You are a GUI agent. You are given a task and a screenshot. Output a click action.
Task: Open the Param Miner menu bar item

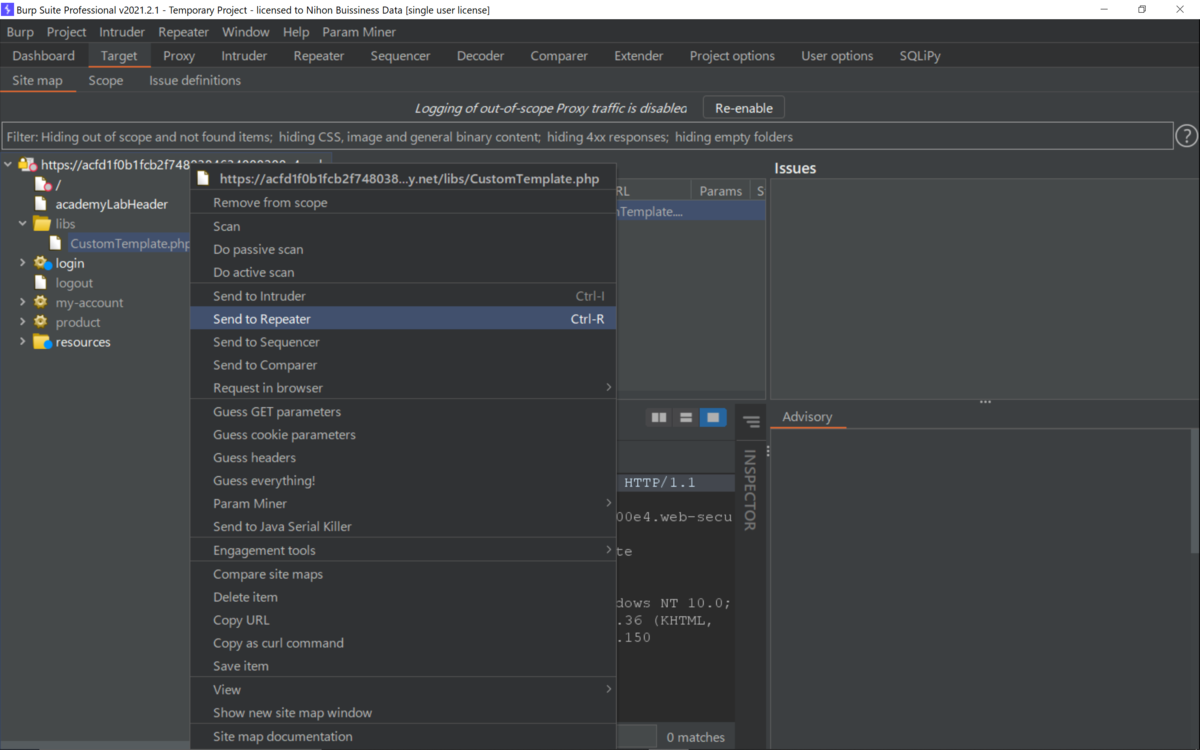point(359,32)
